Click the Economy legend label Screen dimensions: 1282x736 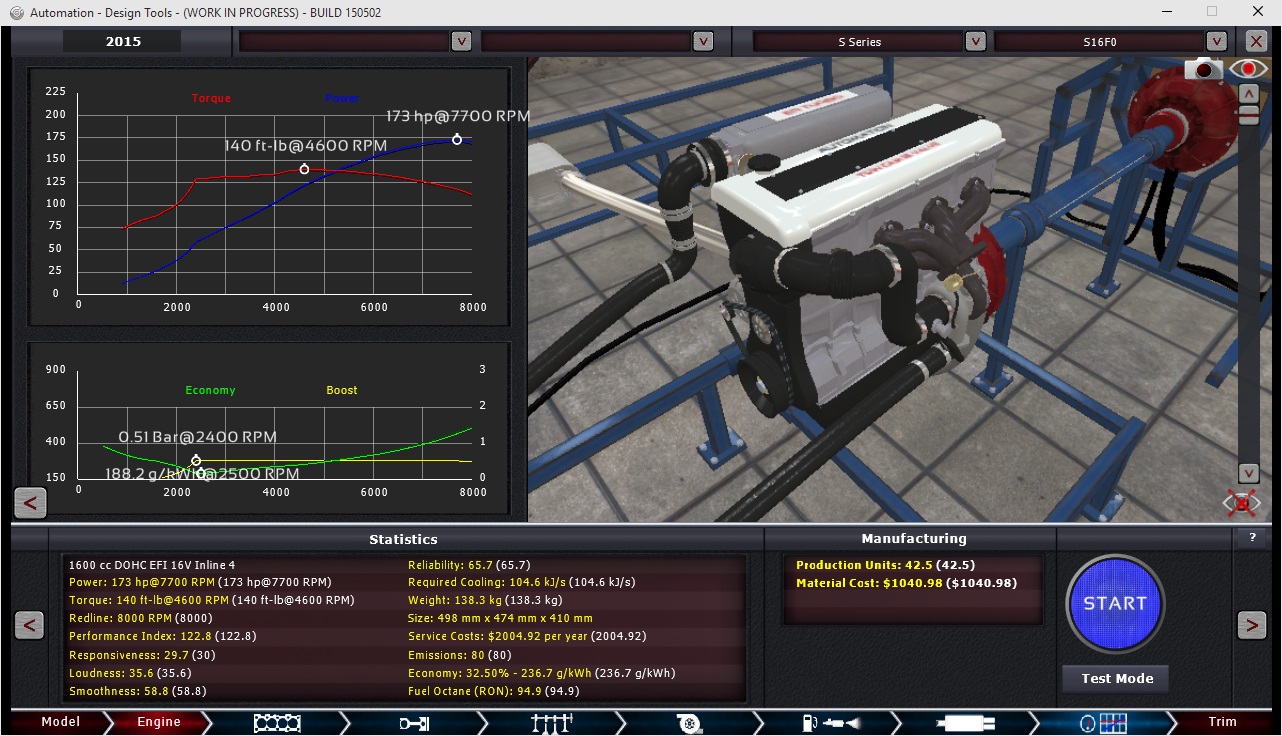(x=210, y=390)
